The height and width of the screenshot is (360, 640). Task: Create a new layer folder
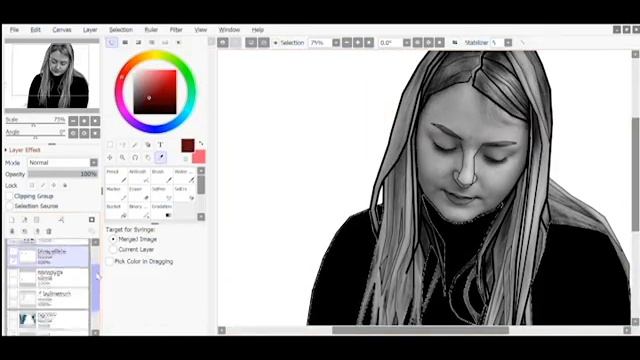36,220
